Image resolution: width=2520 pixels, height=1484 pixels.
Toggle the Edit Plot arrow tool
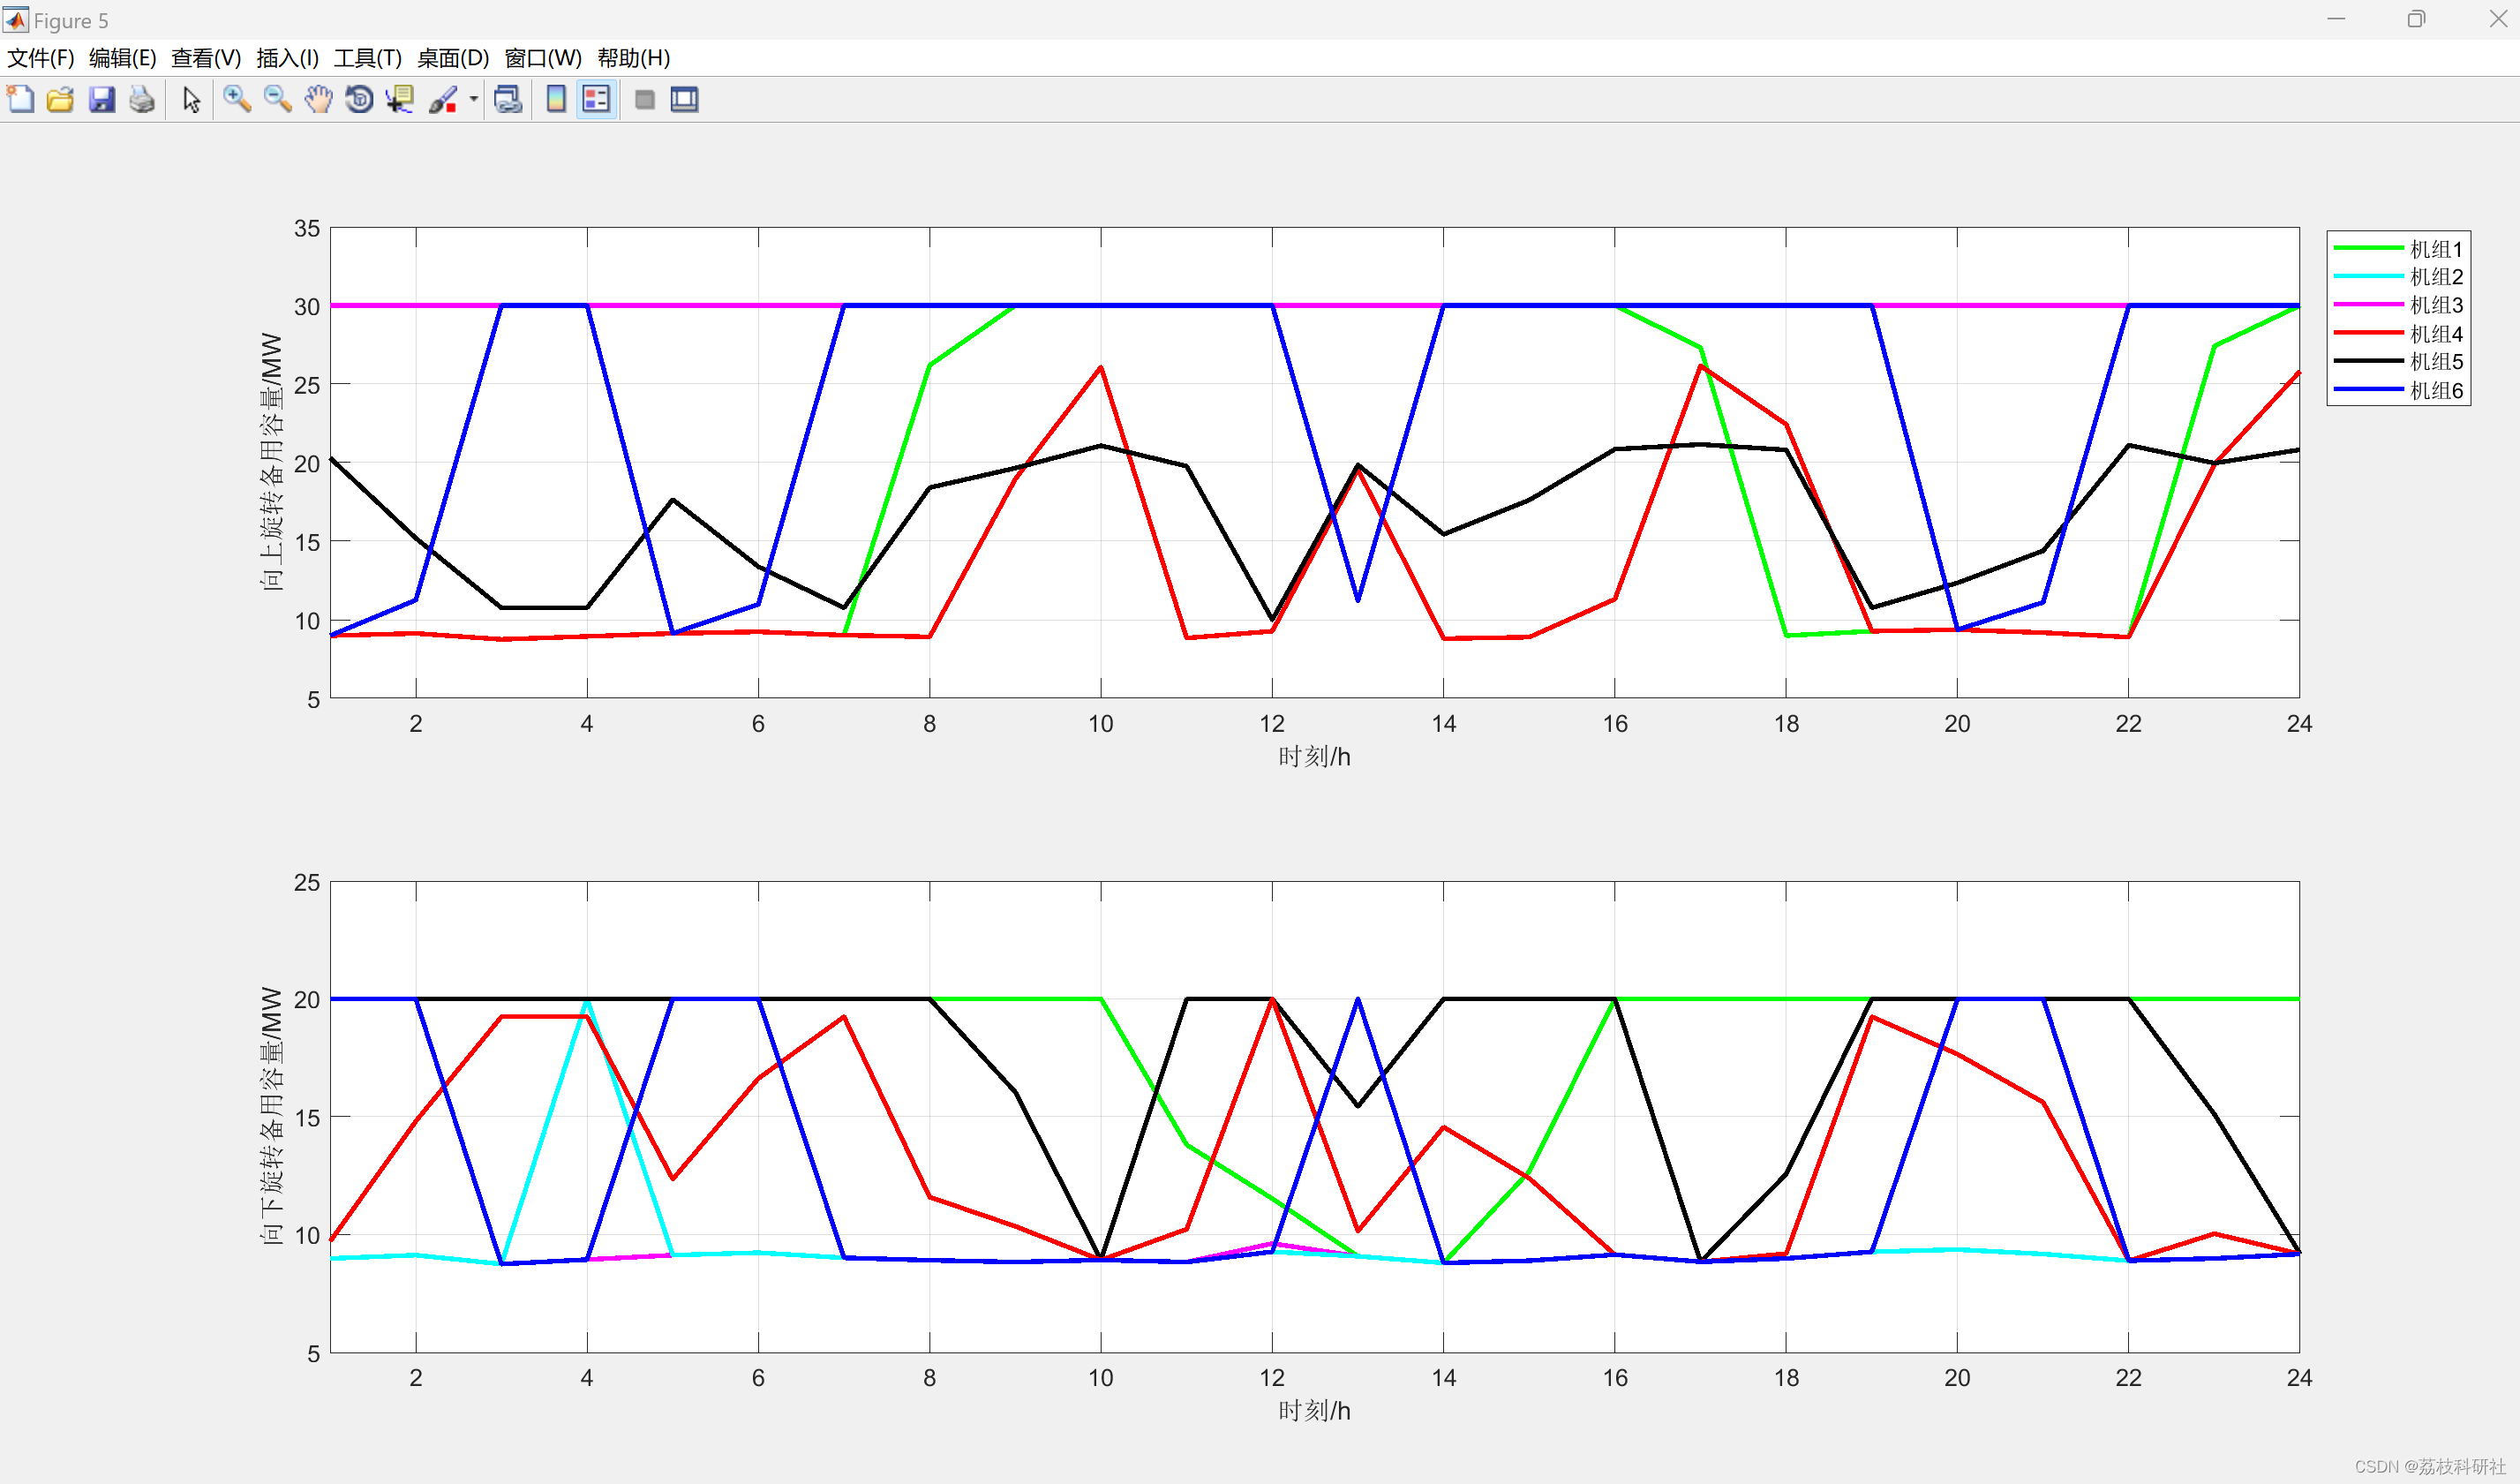tap(192, 99)
